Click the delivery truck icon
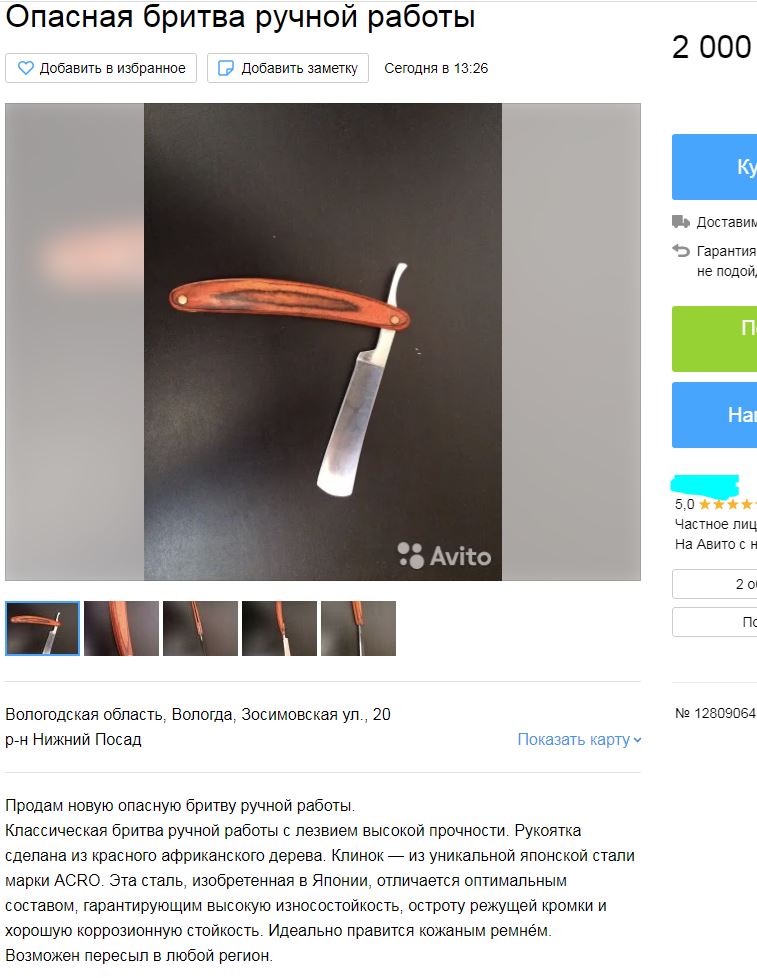This screenshot has height=978, width=757. click(681, 221)
